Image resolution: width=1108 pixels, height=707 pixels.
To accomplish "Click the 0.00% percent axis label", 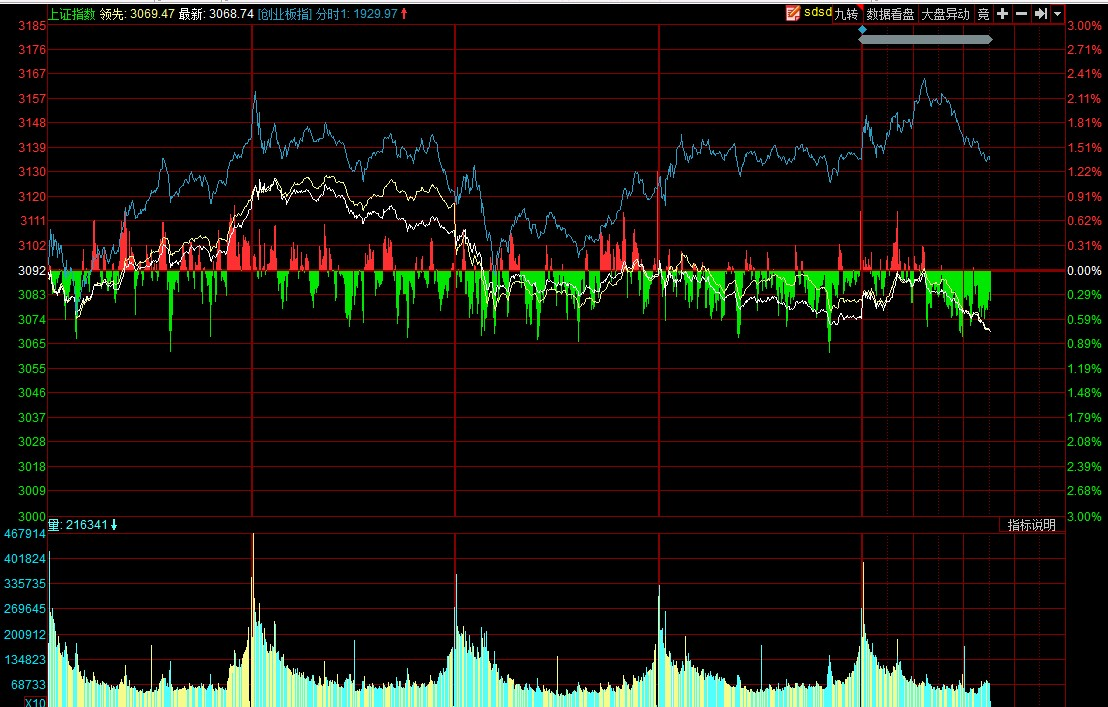I will (1083, 271).
